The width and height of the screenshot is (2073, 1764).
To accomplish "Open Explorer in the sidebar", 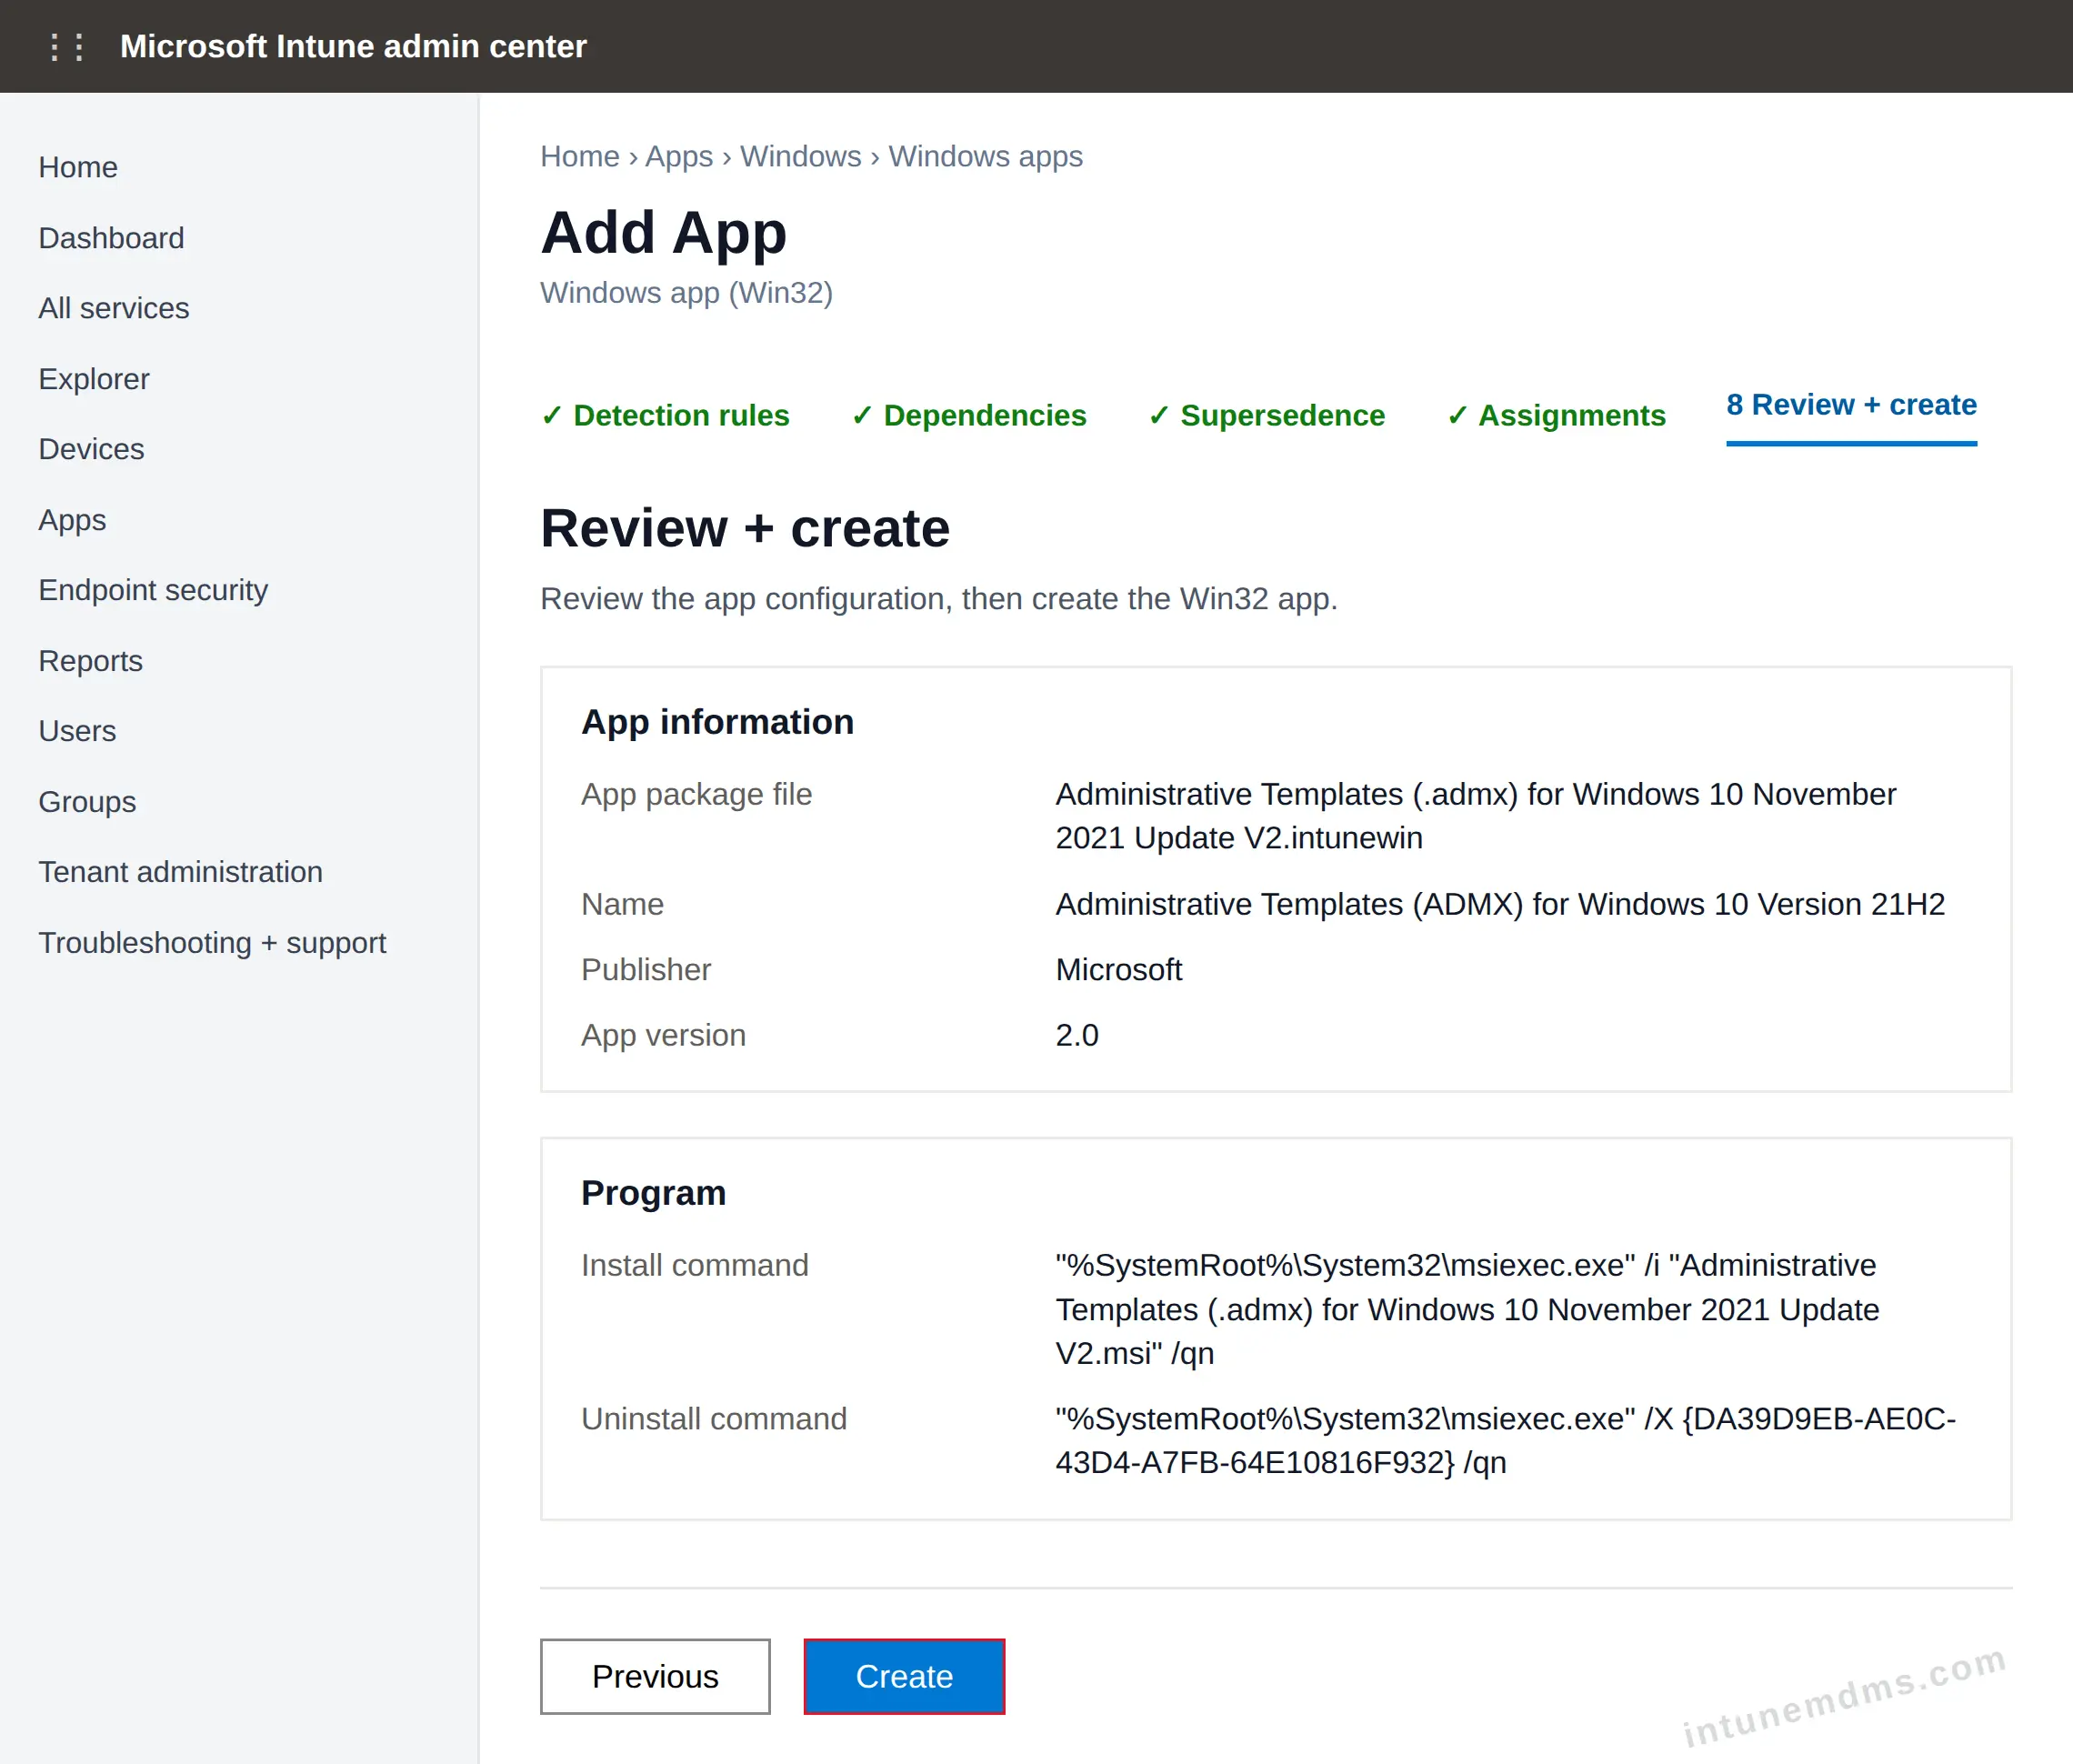I will 94,379.
